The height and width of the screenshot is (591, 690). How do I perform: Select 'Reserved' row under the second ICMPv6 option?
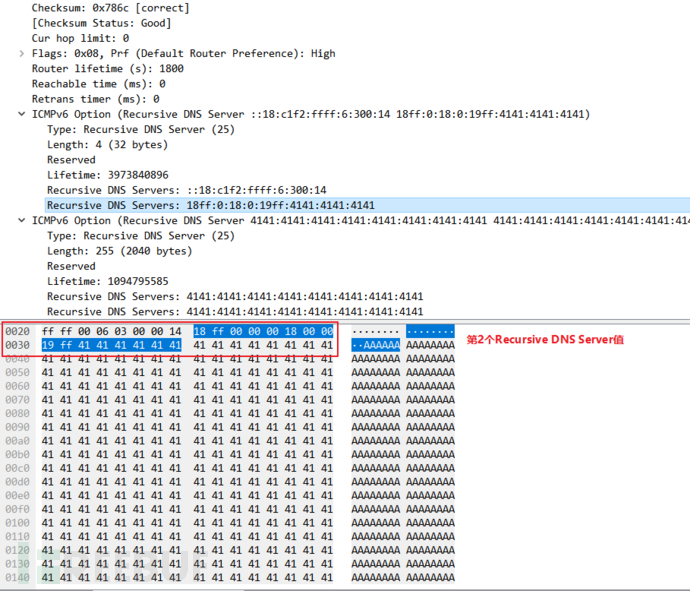(x=71, y=266)
